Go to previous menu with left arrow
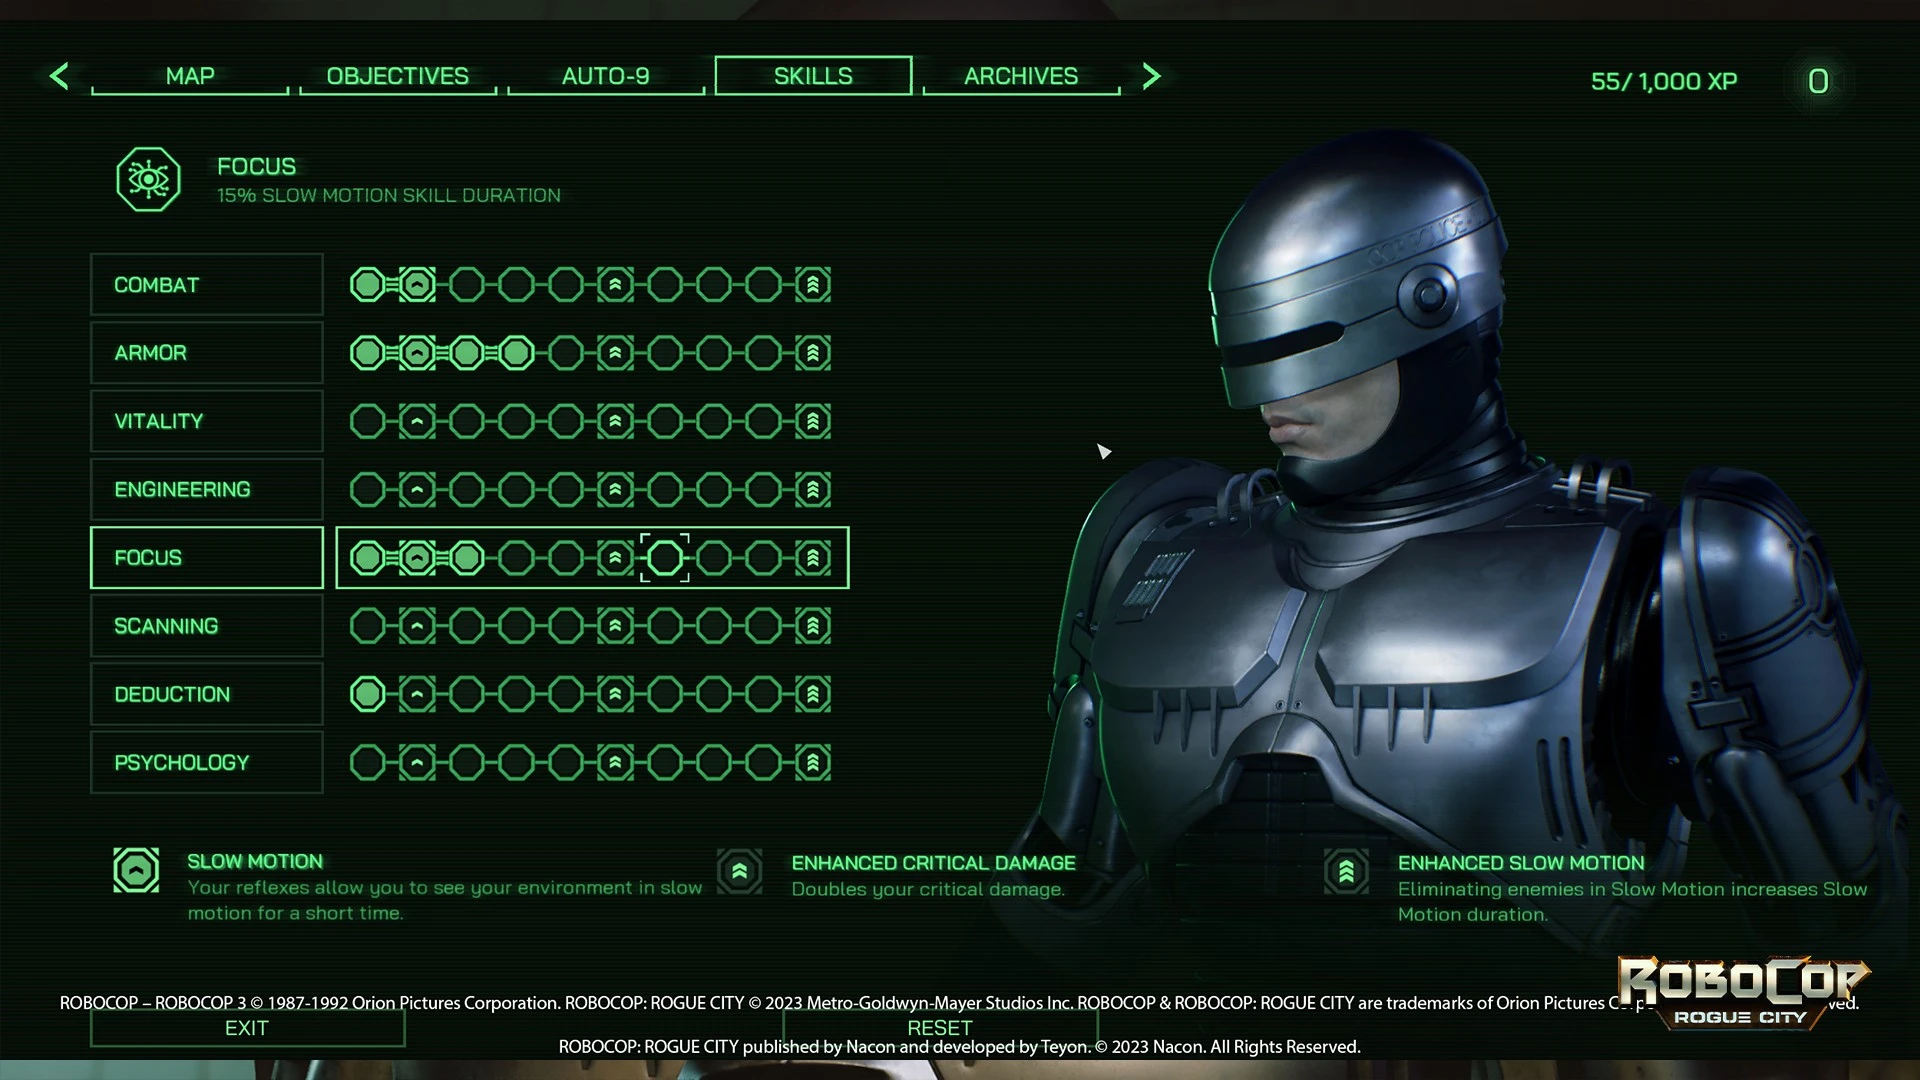1920x1080 pixels. pyautogui.click(x=59, y=76)
